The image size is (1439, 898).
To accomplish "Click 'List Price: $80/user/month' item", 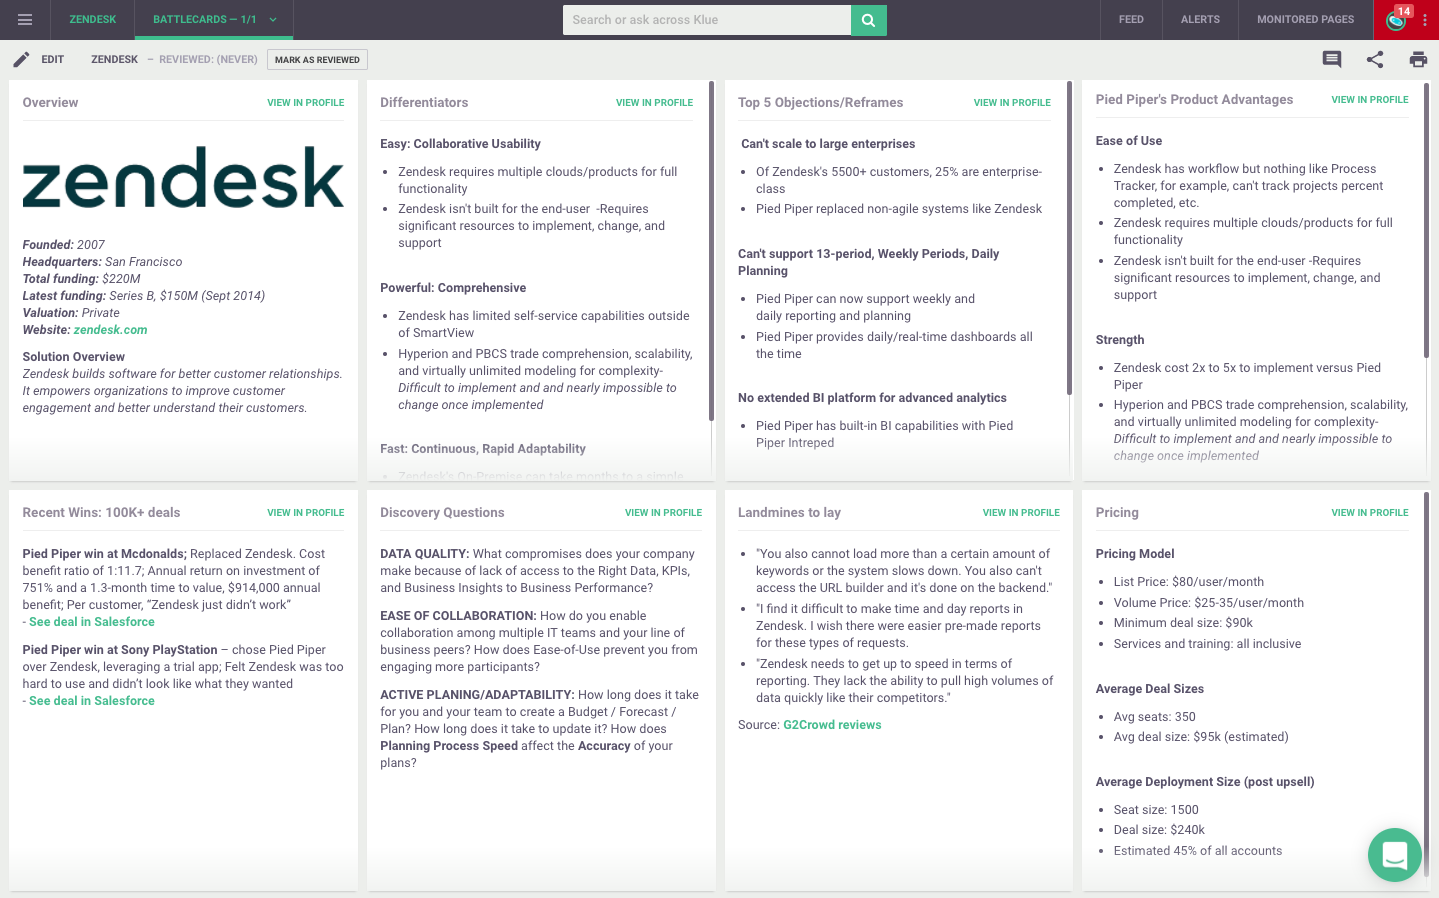I will [x=1189, y=582].
